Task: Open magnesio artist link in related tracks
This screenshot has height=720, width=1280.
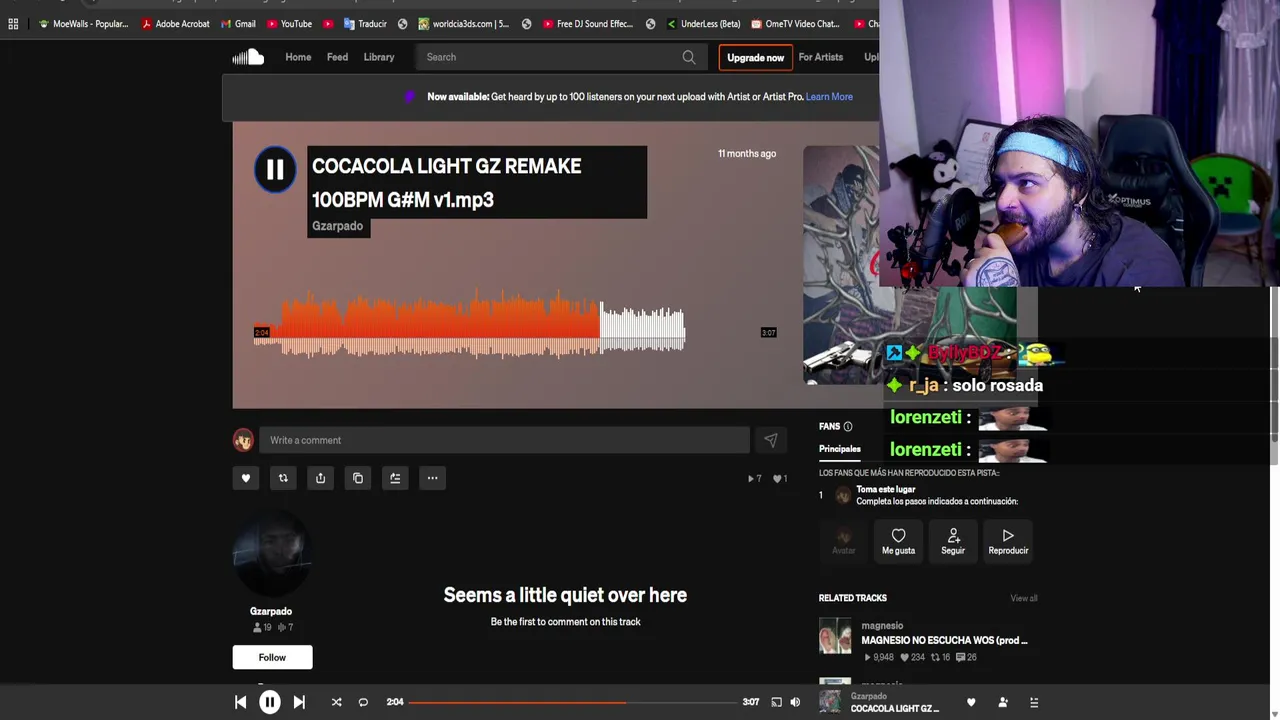Action: (x=882, y=626)
